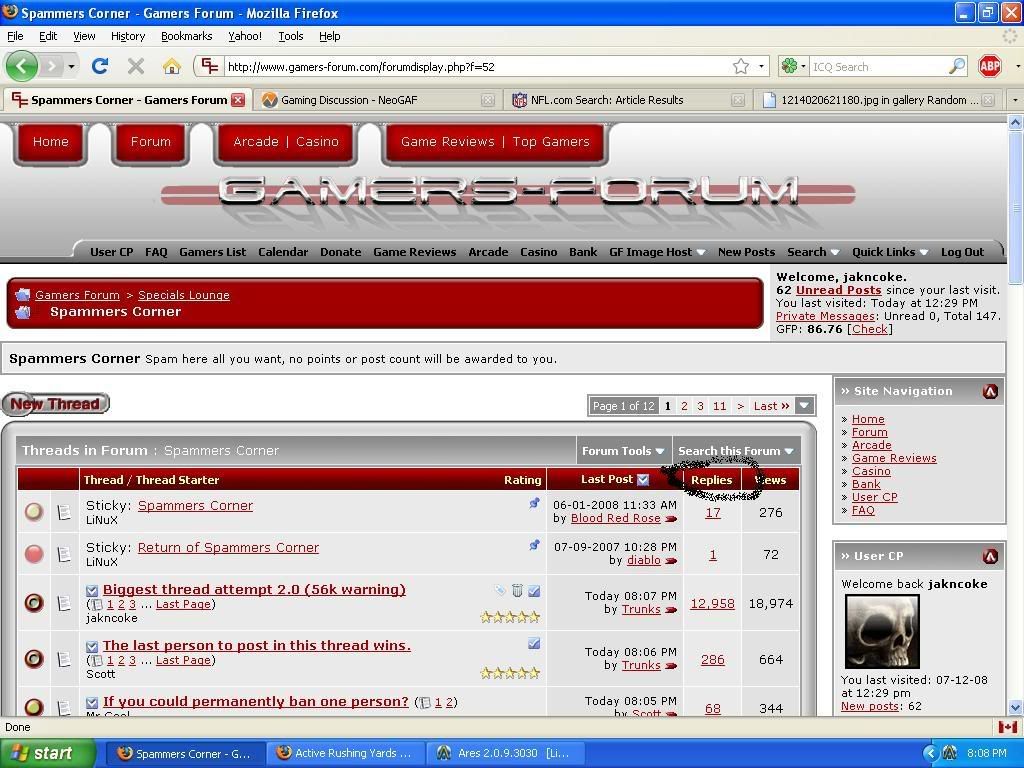Click thread status icon for Return of Spammers Corner
1024x768 pixels.
[x=34, y=554]
